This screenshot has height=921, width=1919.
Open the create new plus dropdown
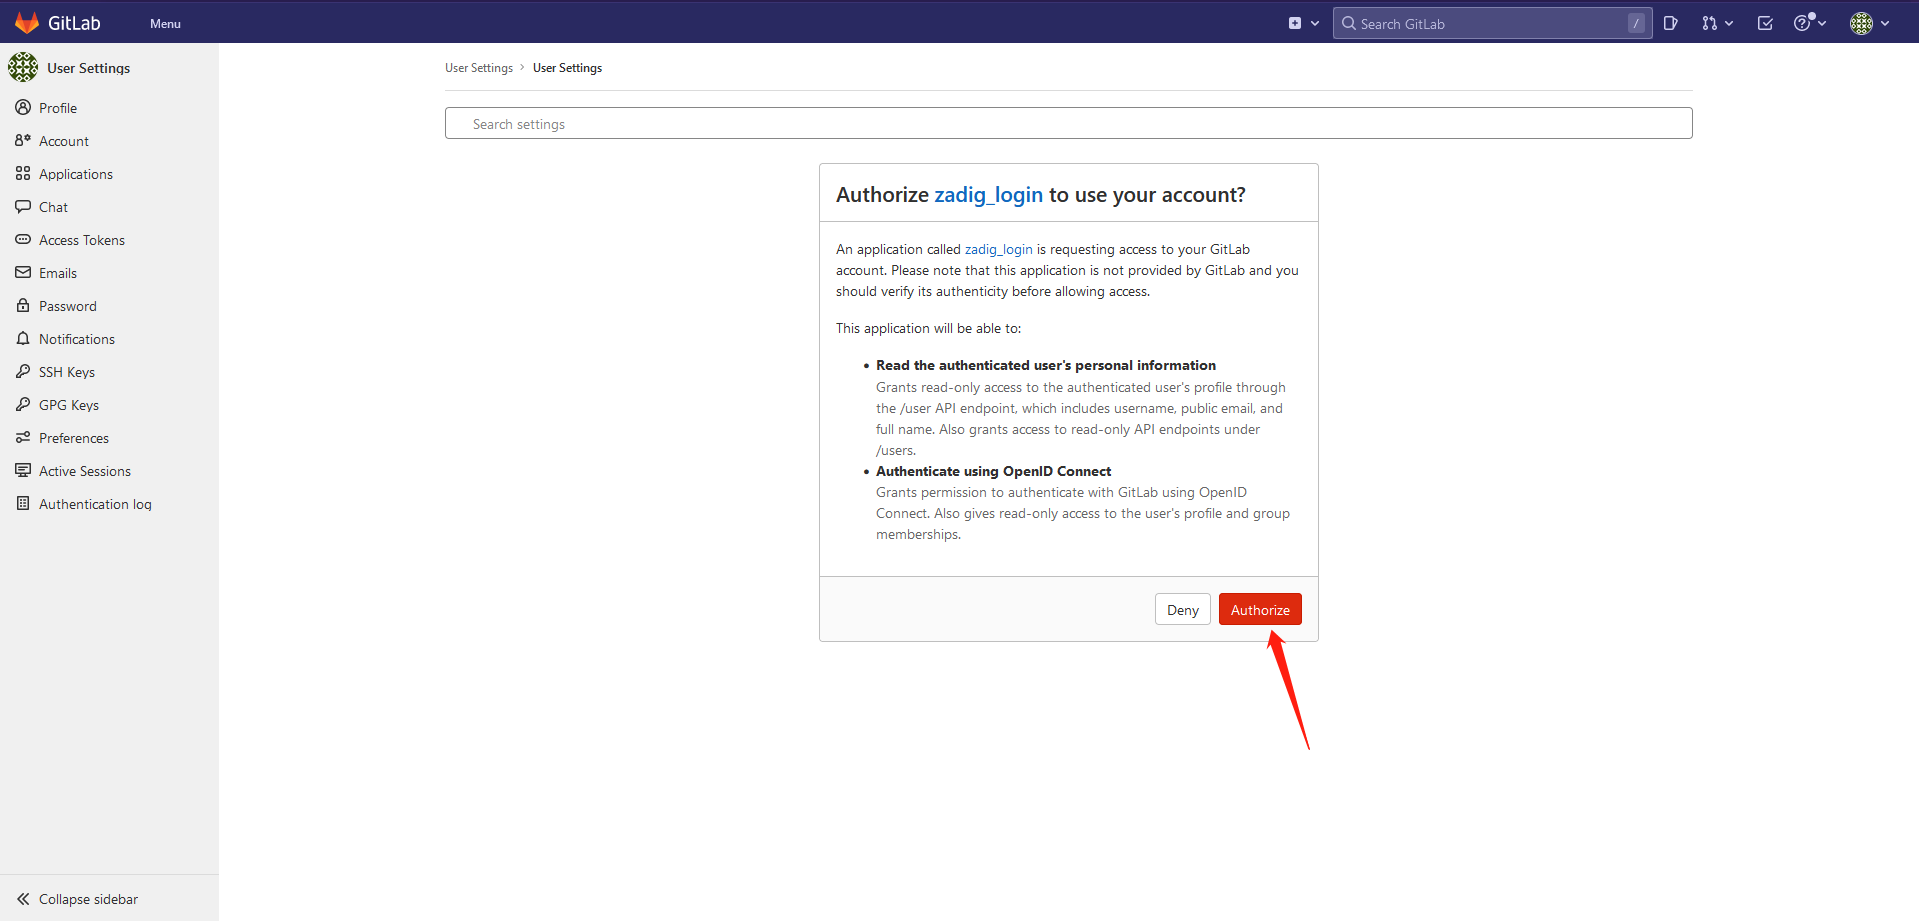coord(1304,23)
